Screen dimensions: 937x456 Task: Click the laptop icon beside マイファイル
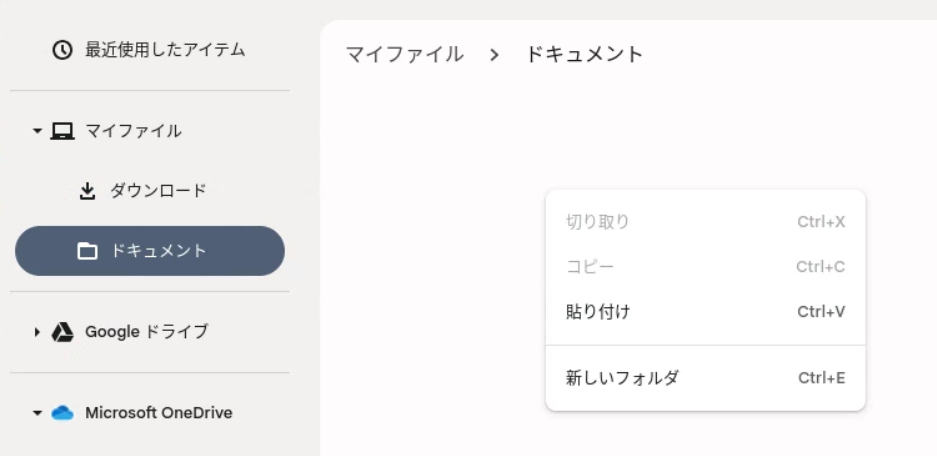click(x=62, y=131)
